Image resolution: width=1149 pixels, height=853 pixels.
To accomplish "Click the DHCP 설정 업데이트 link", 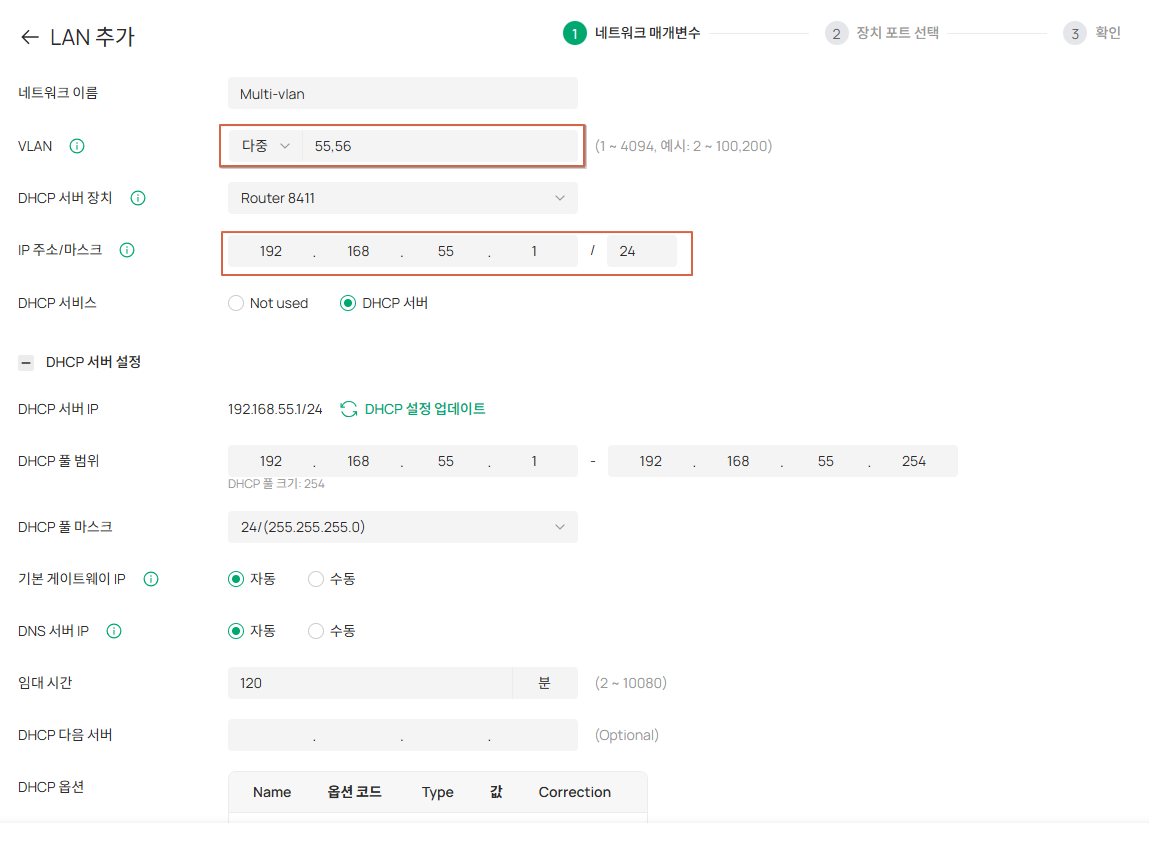I will [x=425, y=409].
